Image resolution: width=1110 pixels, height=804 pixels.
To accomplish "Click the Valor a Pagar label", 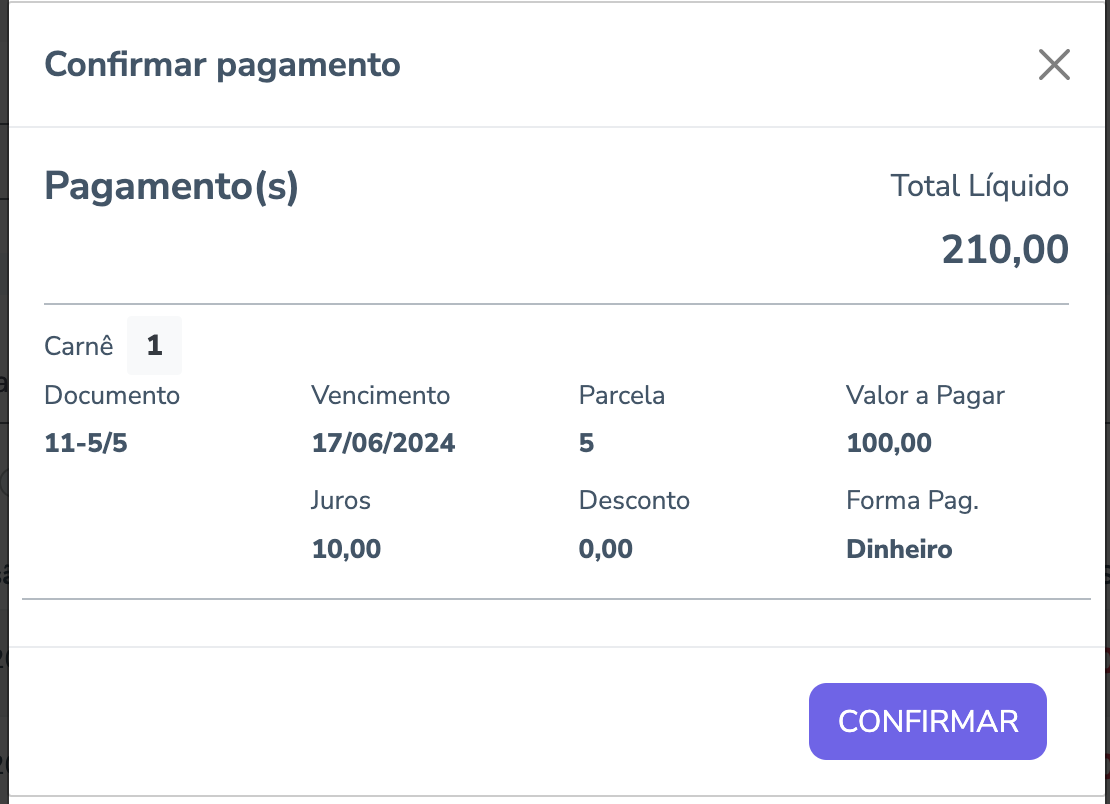I will click(925, 395).
